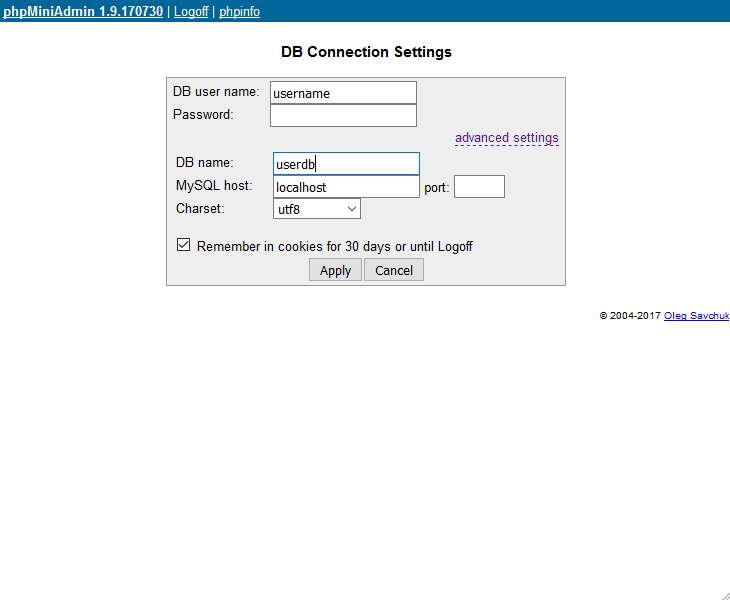This screenshot has height=600, width=730.
Task: Select the MySQL host input field
Action: [x=346, y=187]
